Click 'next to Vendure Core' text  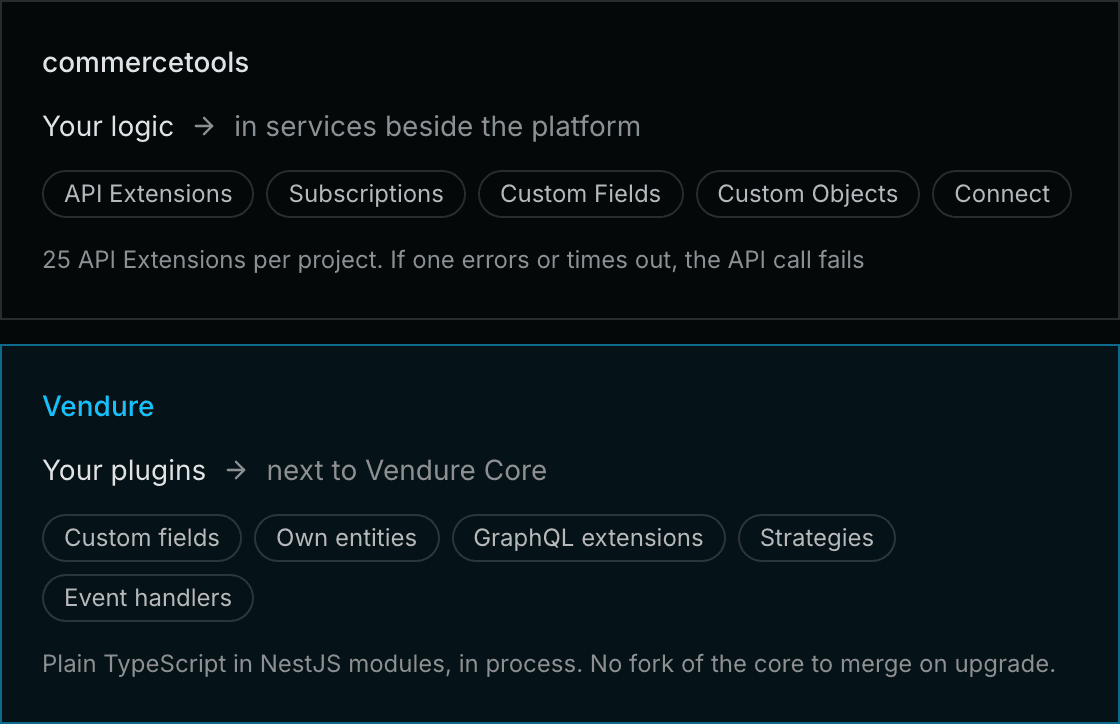(407, 471)
